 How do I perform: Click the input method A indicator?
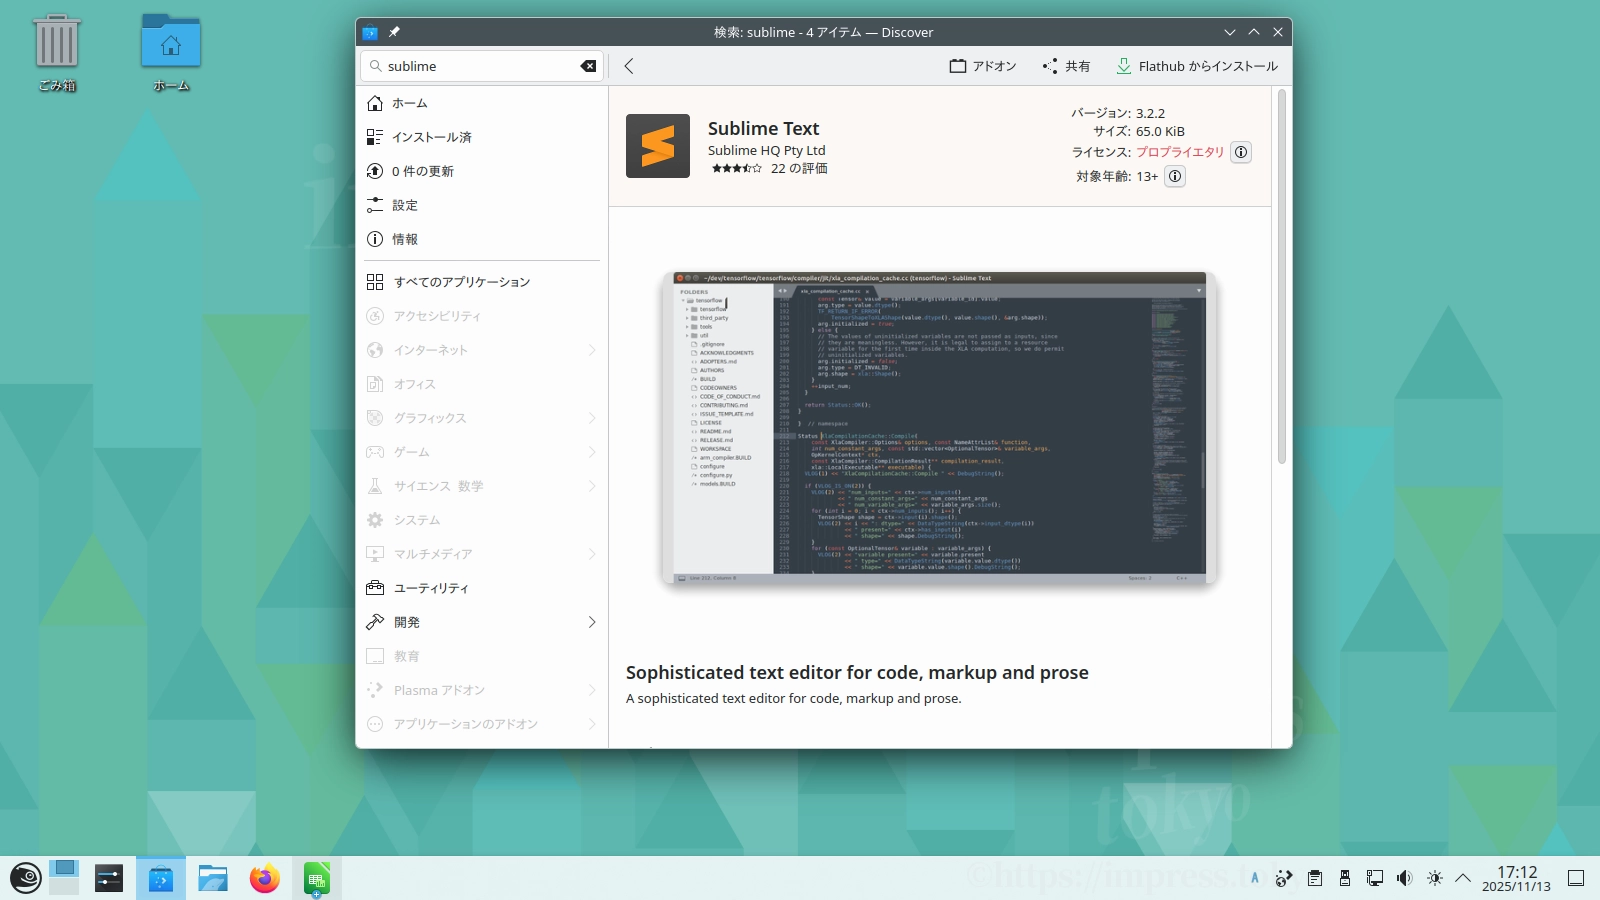click(x=1255, y=878)
